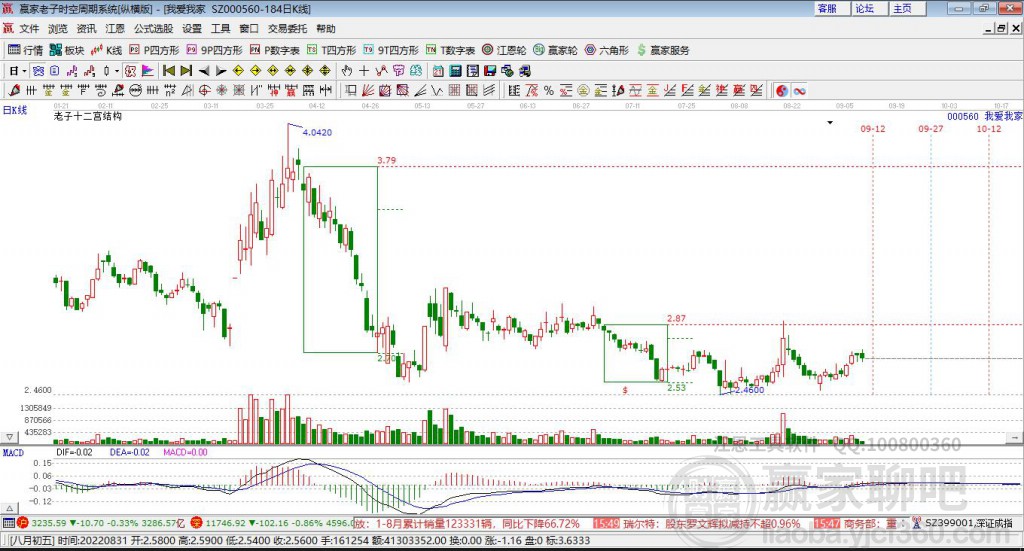Click the jump-to-last-bar icon

[x=186, y=71]
